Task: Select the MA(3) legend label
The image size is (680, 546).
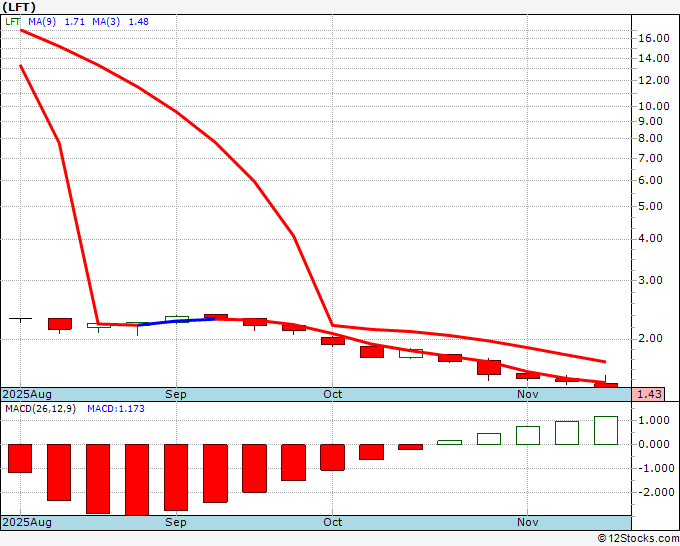Action: 106,22
